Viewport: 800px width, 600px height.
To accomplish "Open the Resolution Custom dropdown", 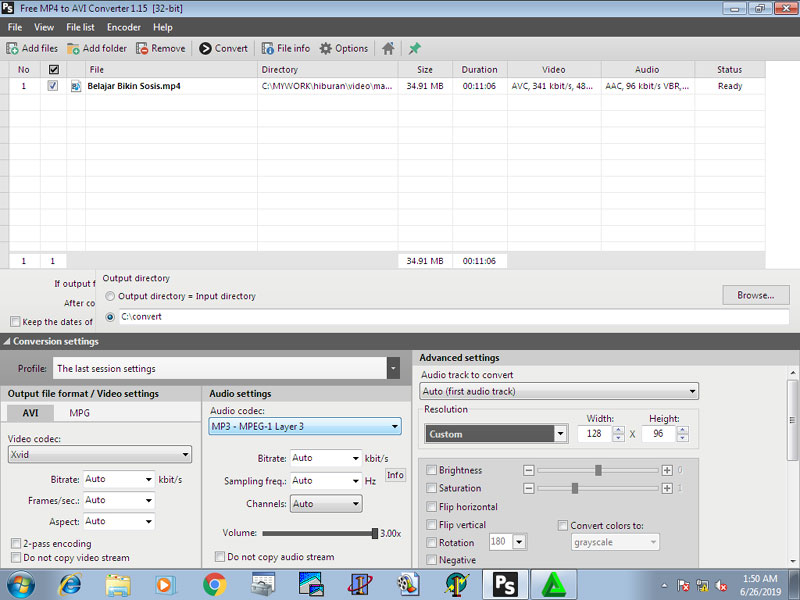I will (x=560, y=434).
